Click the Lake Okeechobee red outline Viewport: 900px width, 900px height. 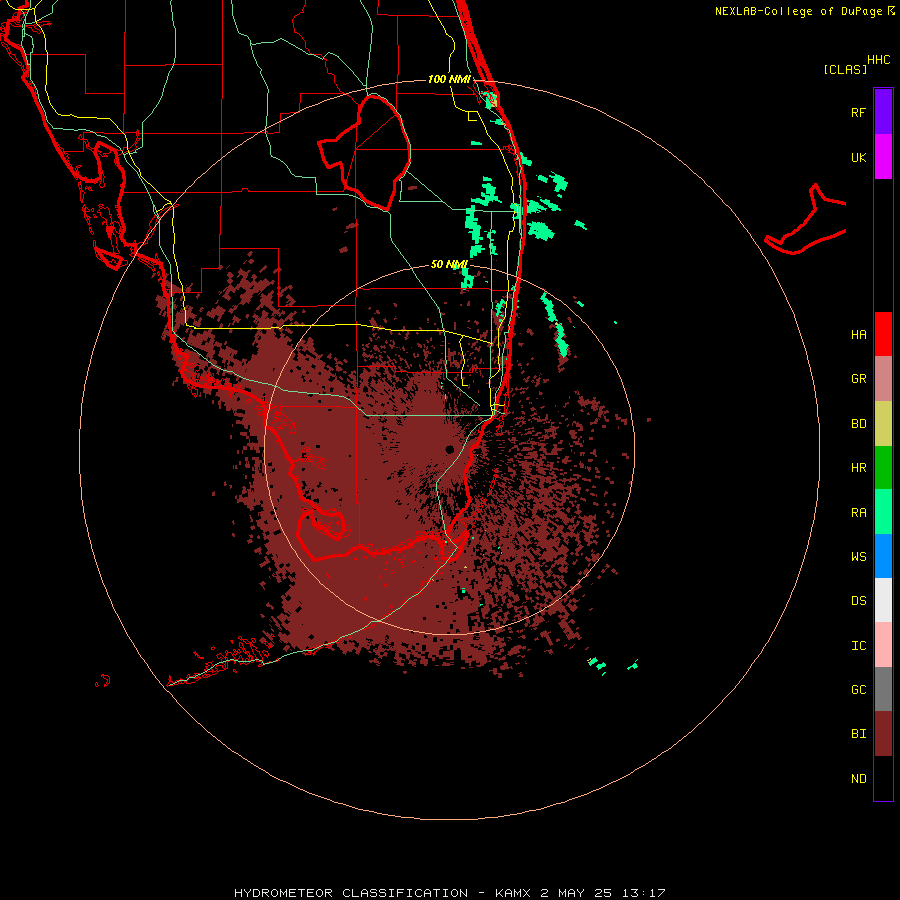tap(364, 152)
